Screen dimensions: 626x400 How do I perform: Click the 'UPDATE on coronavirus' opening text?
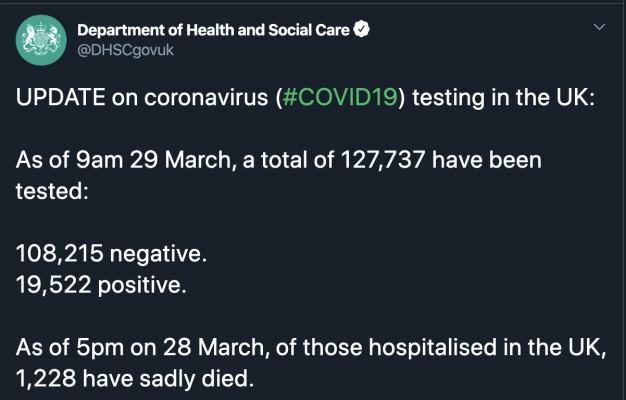142,97
